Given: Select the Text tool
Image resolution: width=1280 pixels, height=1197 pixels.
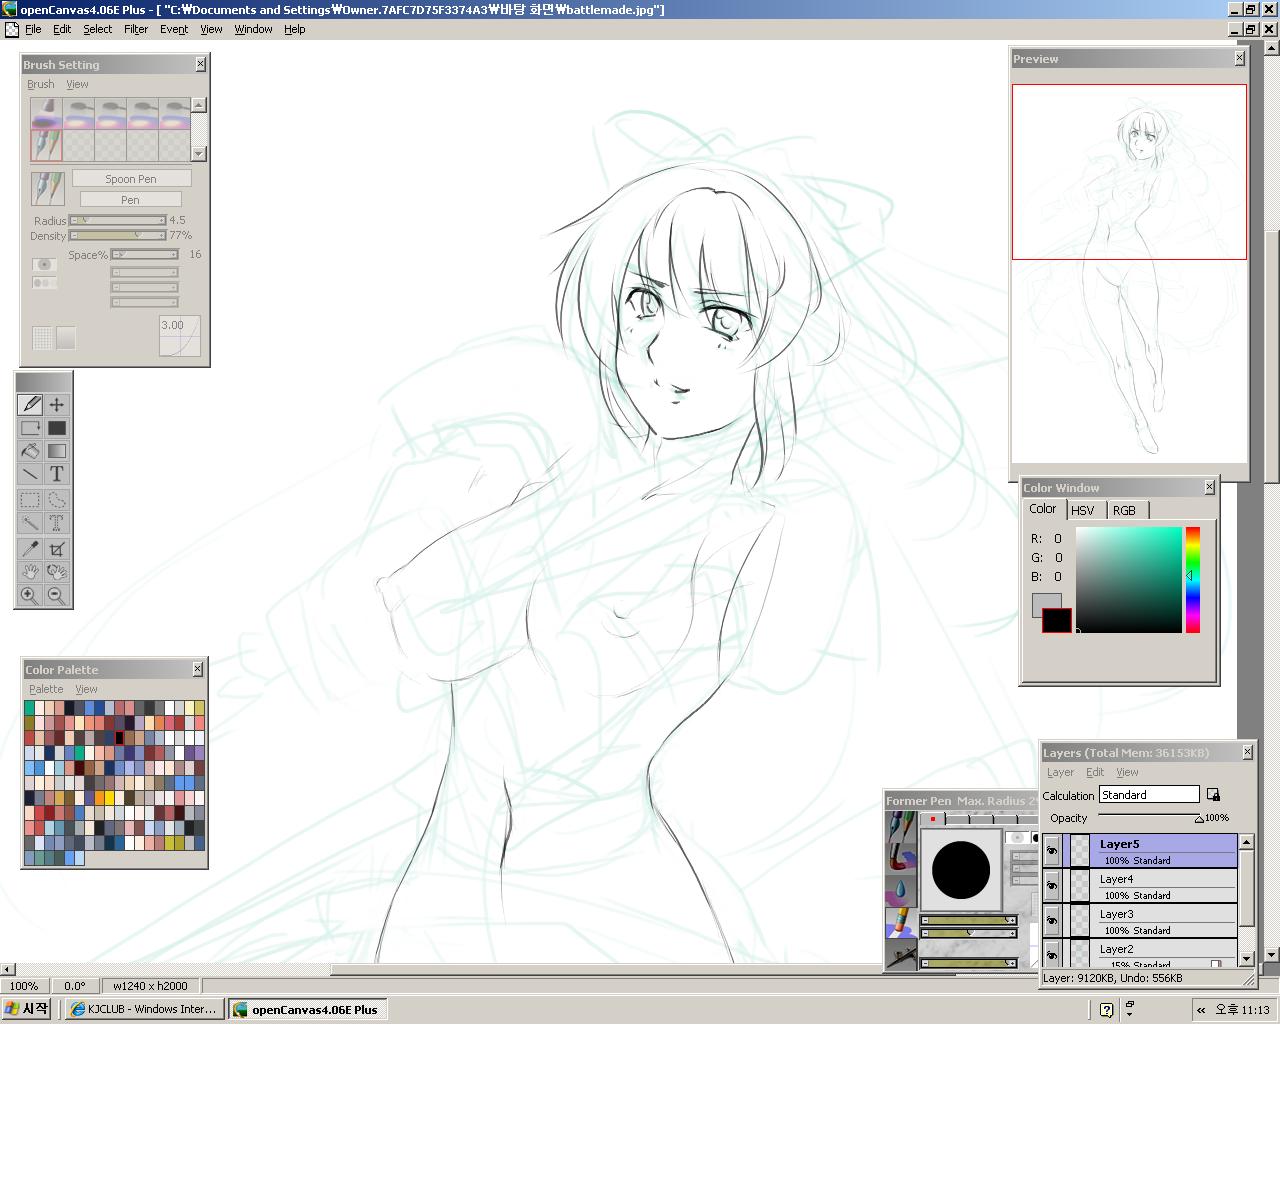Looking at the screenshot, I should click(x=57, y=474).
